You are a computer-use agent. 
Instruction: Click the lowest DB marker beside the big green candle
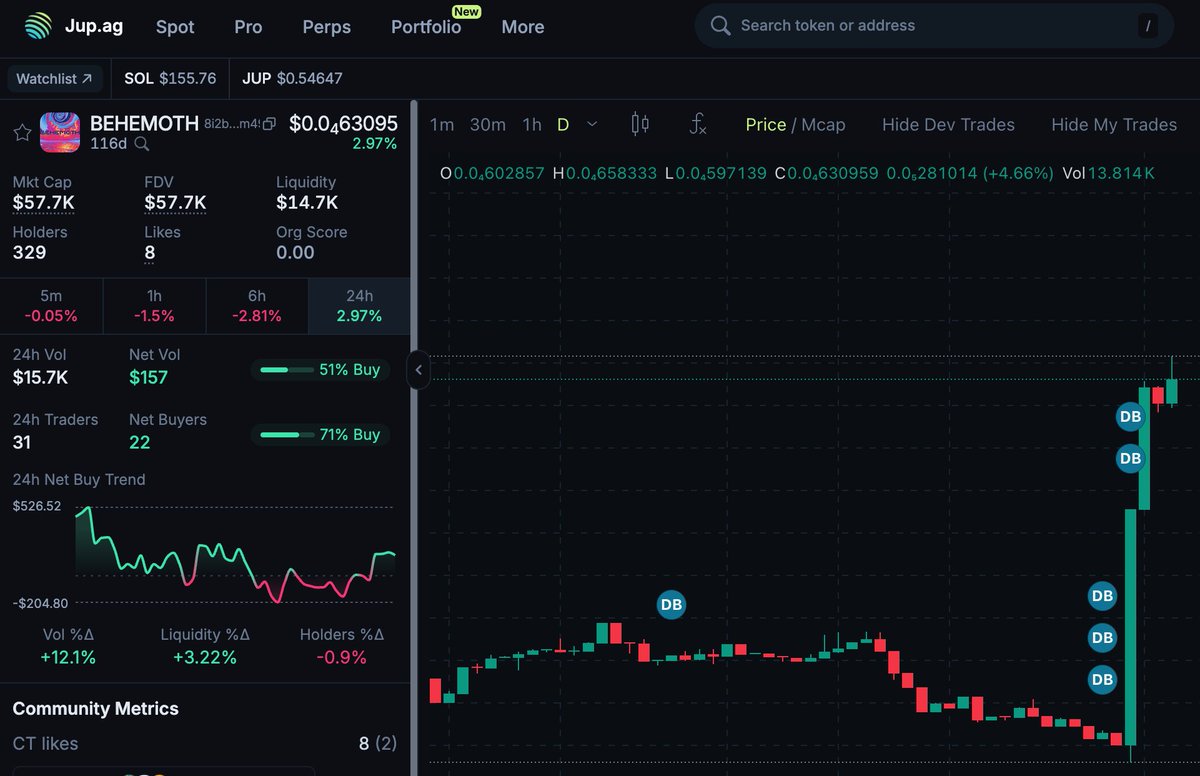coord(1102,680)
